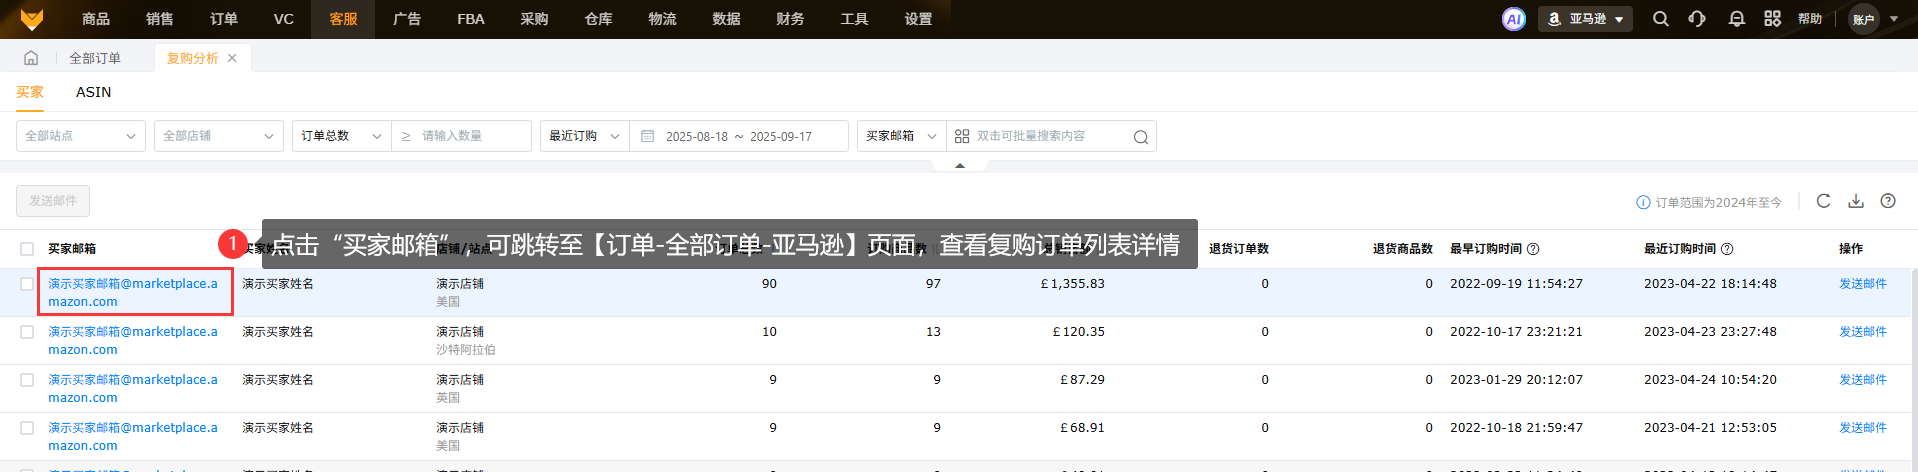Image resolution: width=1918 pixels, height=472 pixels.
Task: Open the apps grid icon
Action: 1772,19
